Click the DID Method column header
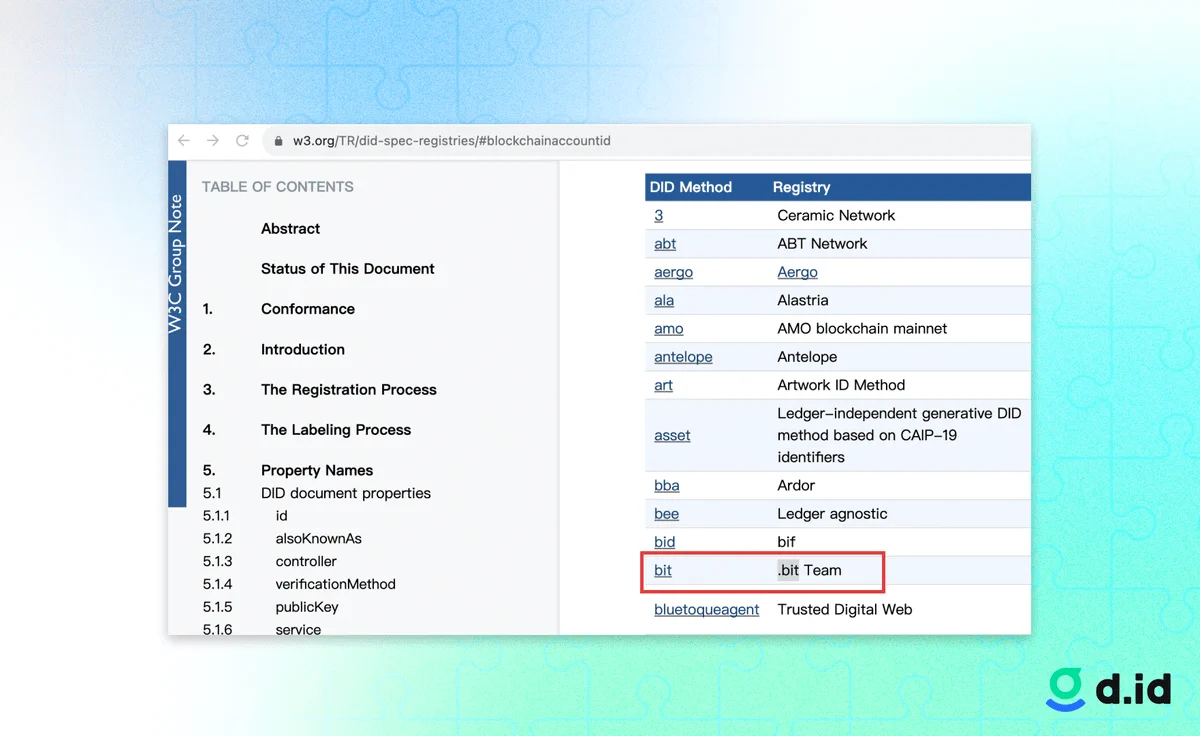The image size is (1200, 736). point(690,187)
